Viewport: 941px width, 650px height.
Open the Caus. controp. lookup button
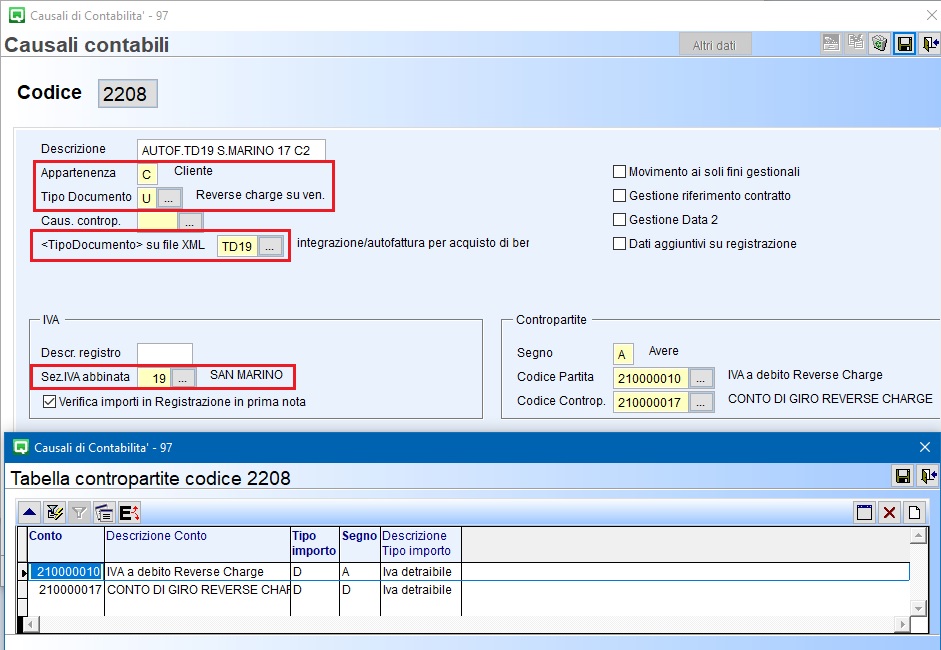(x=190, y=222)
